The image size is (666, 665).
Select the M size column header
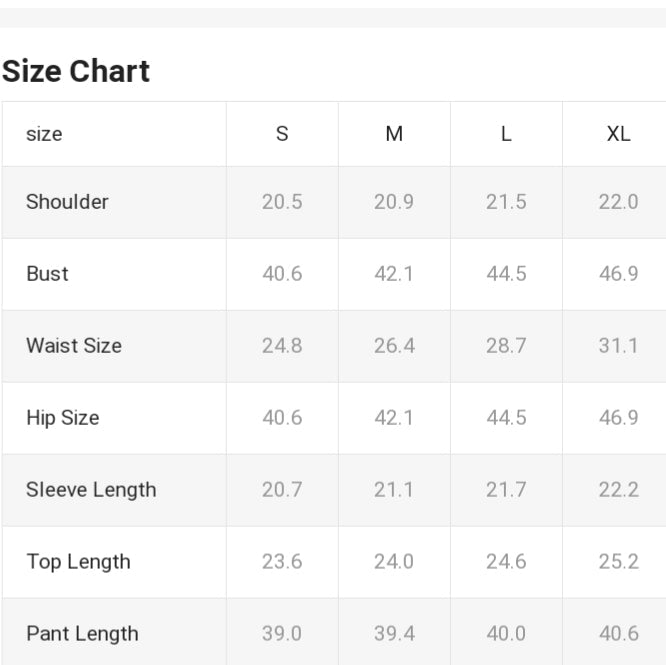pos(394,134)
